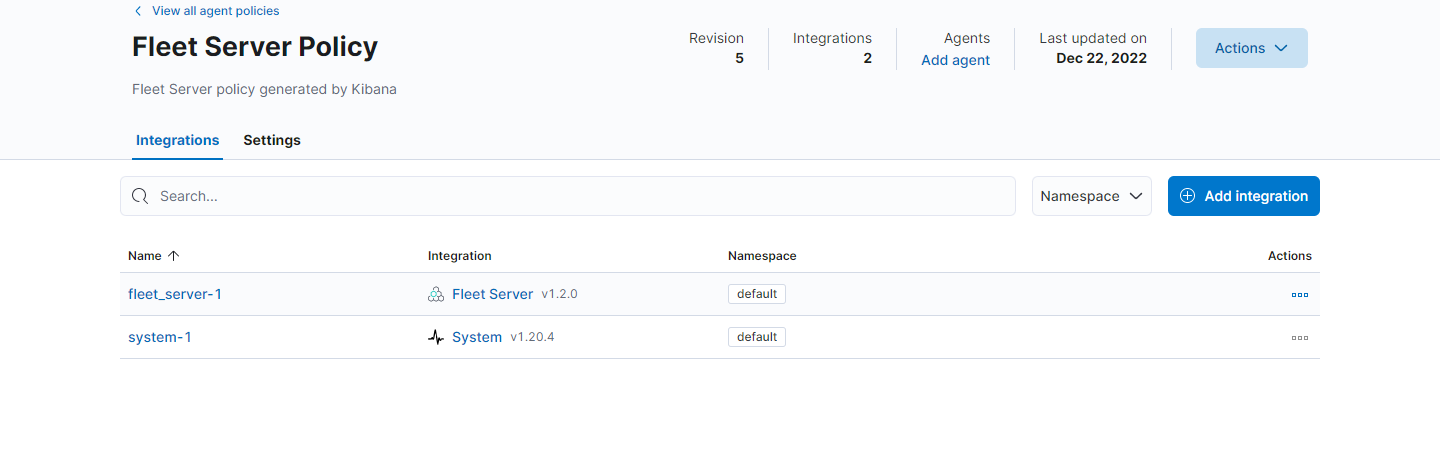The image size is (1440, 468).
Task: Click the sort arrow next to Name
Action: [173, 256]
